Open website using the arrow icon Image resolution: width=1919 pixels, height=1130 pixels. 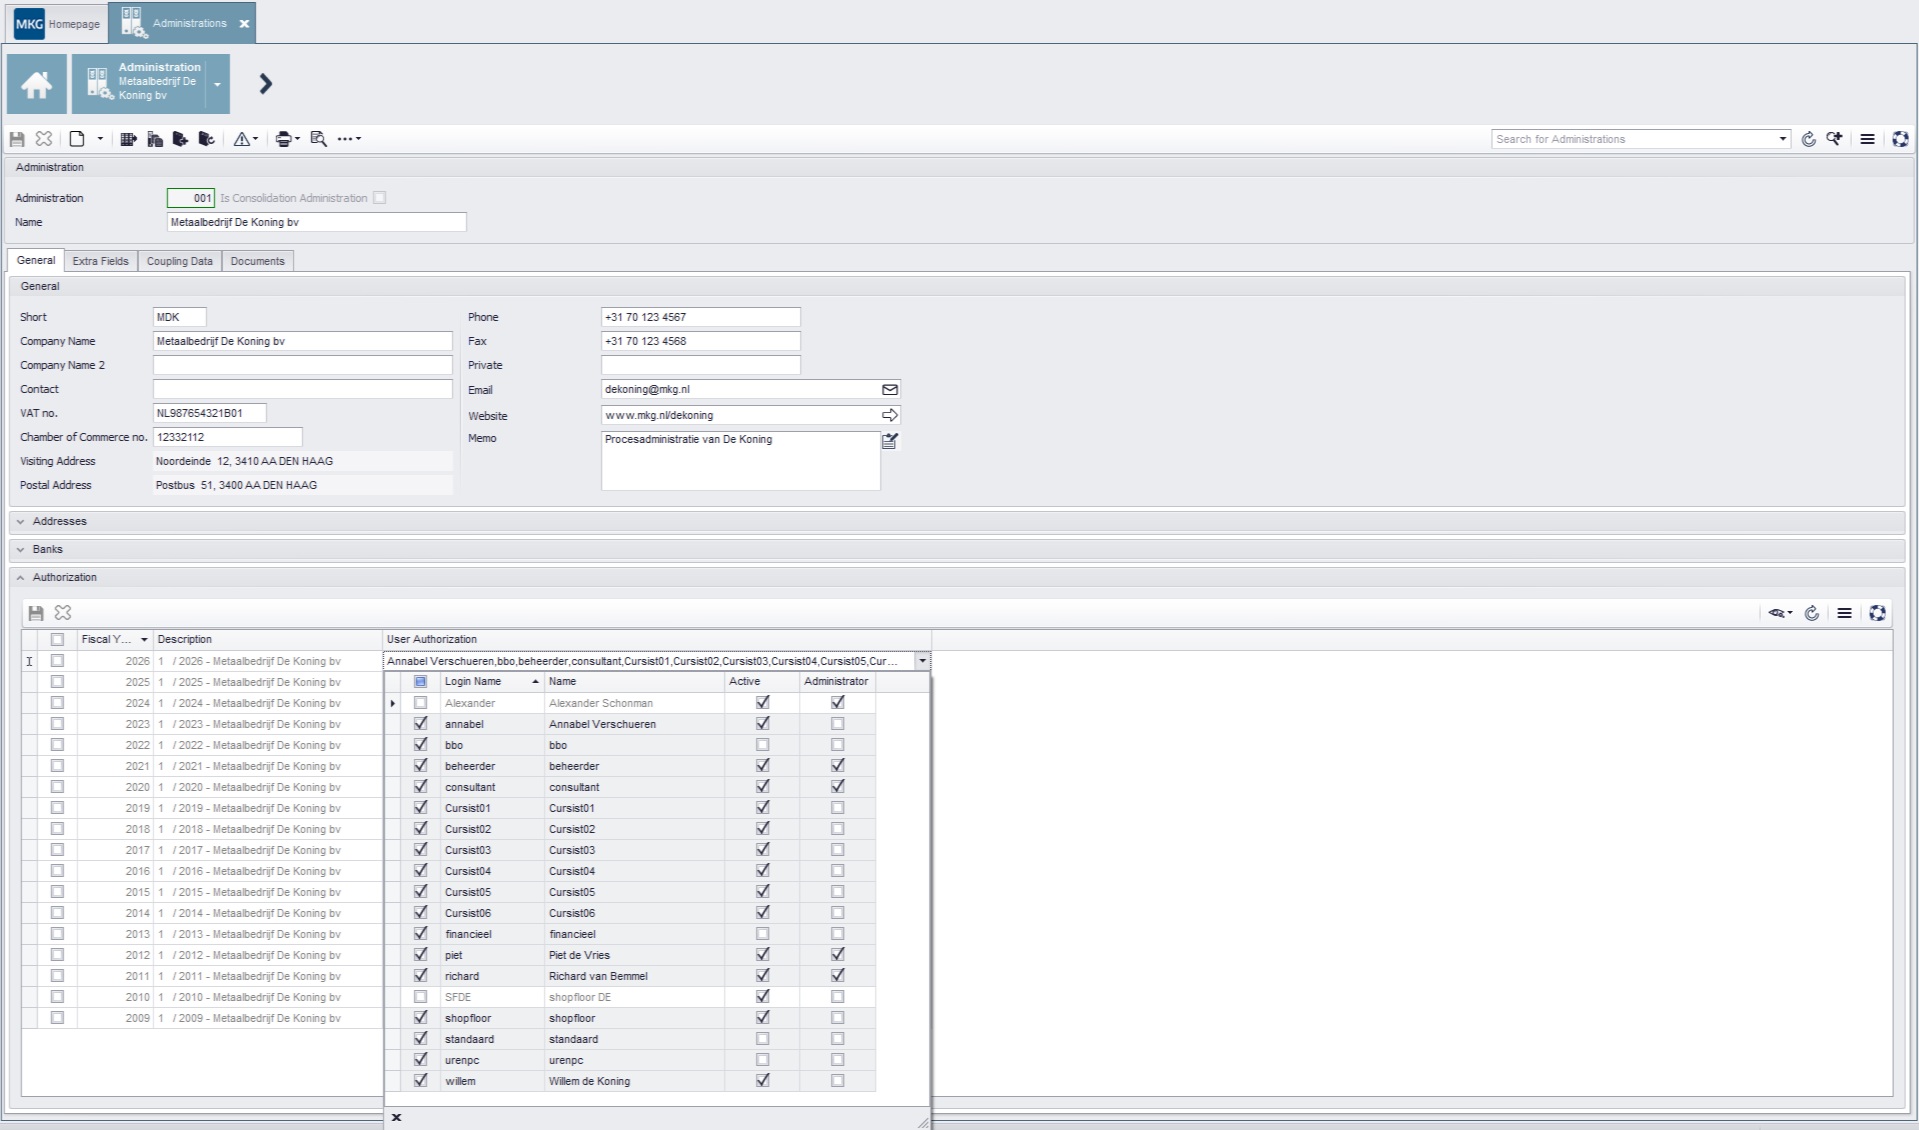(889, 415)
